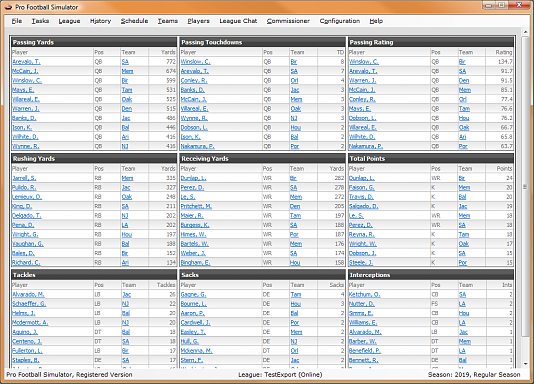Open Jarrell, S. player link
Viewport: 534px width, 384px height.
pyautogui.click(x=24, y=178)
